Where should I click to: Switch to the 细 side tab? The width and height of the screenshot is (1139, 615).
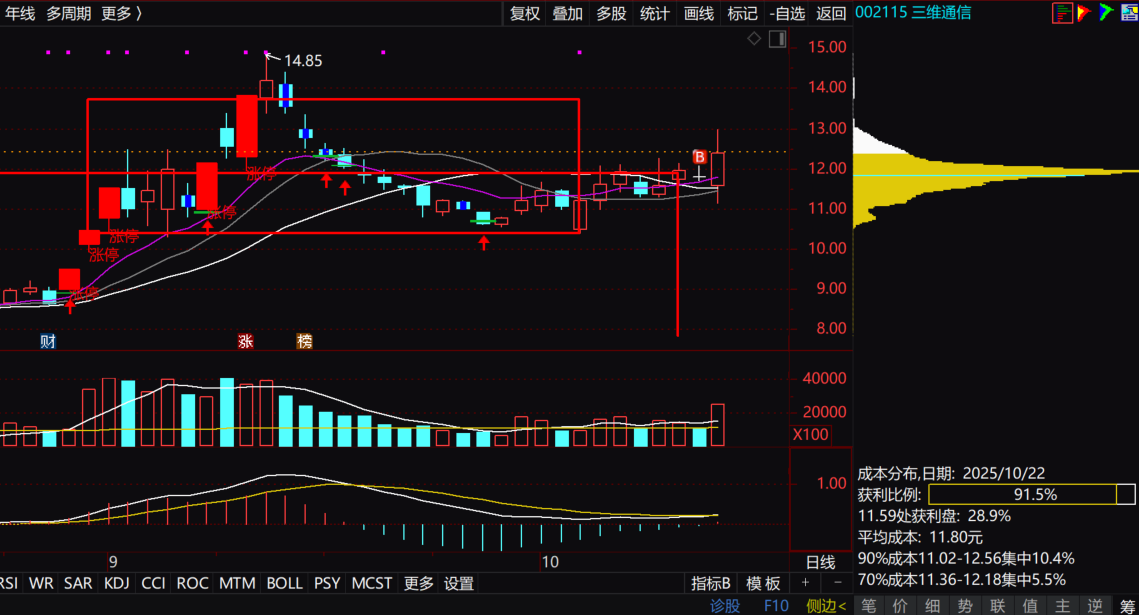(x=933, y=606)
